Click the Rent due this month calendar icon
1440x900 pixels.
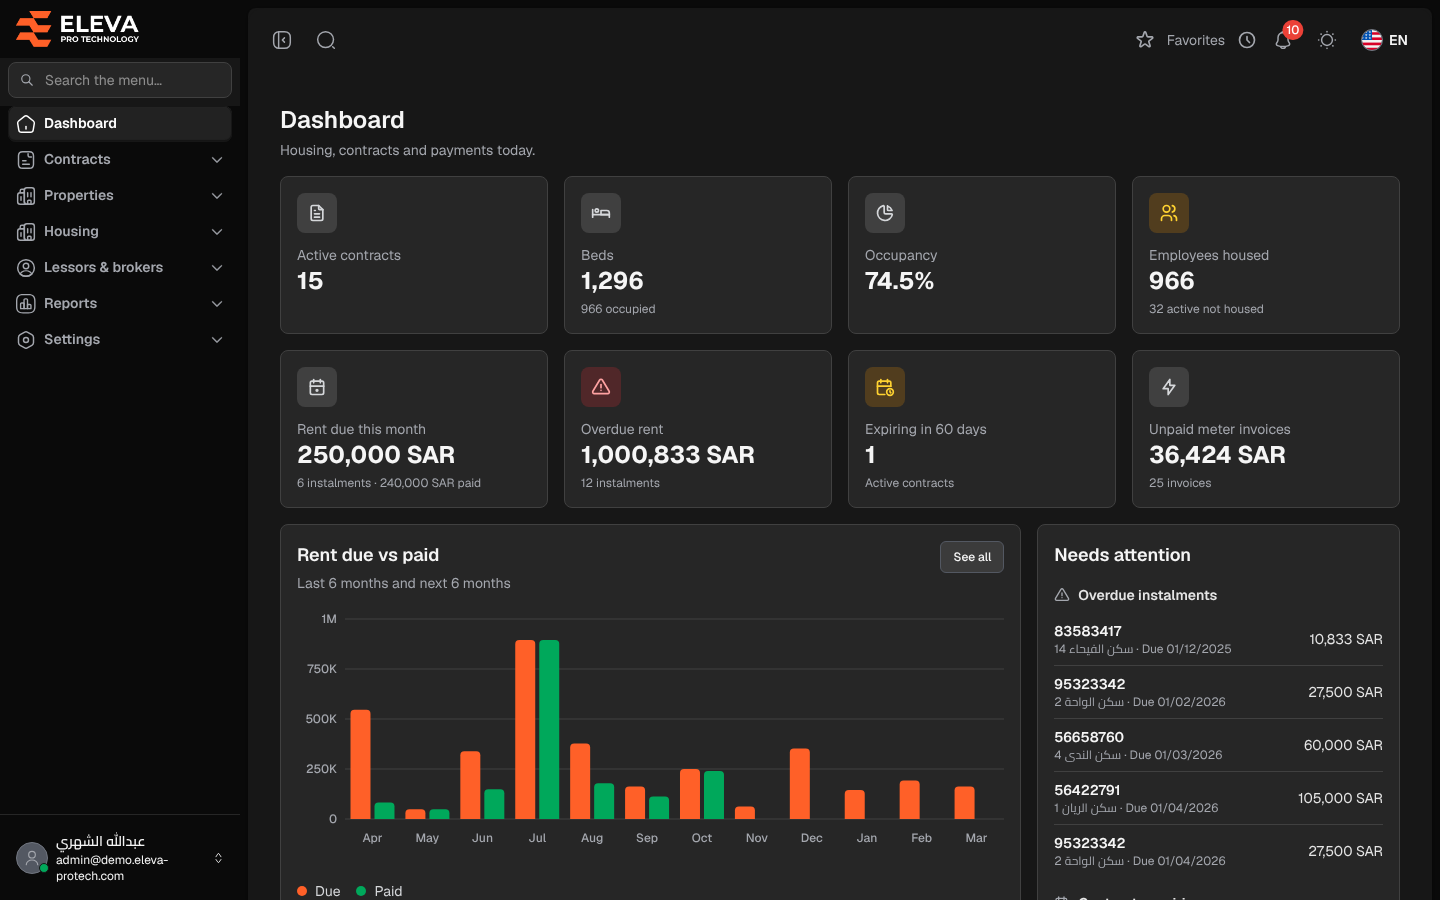pos(317,387)
